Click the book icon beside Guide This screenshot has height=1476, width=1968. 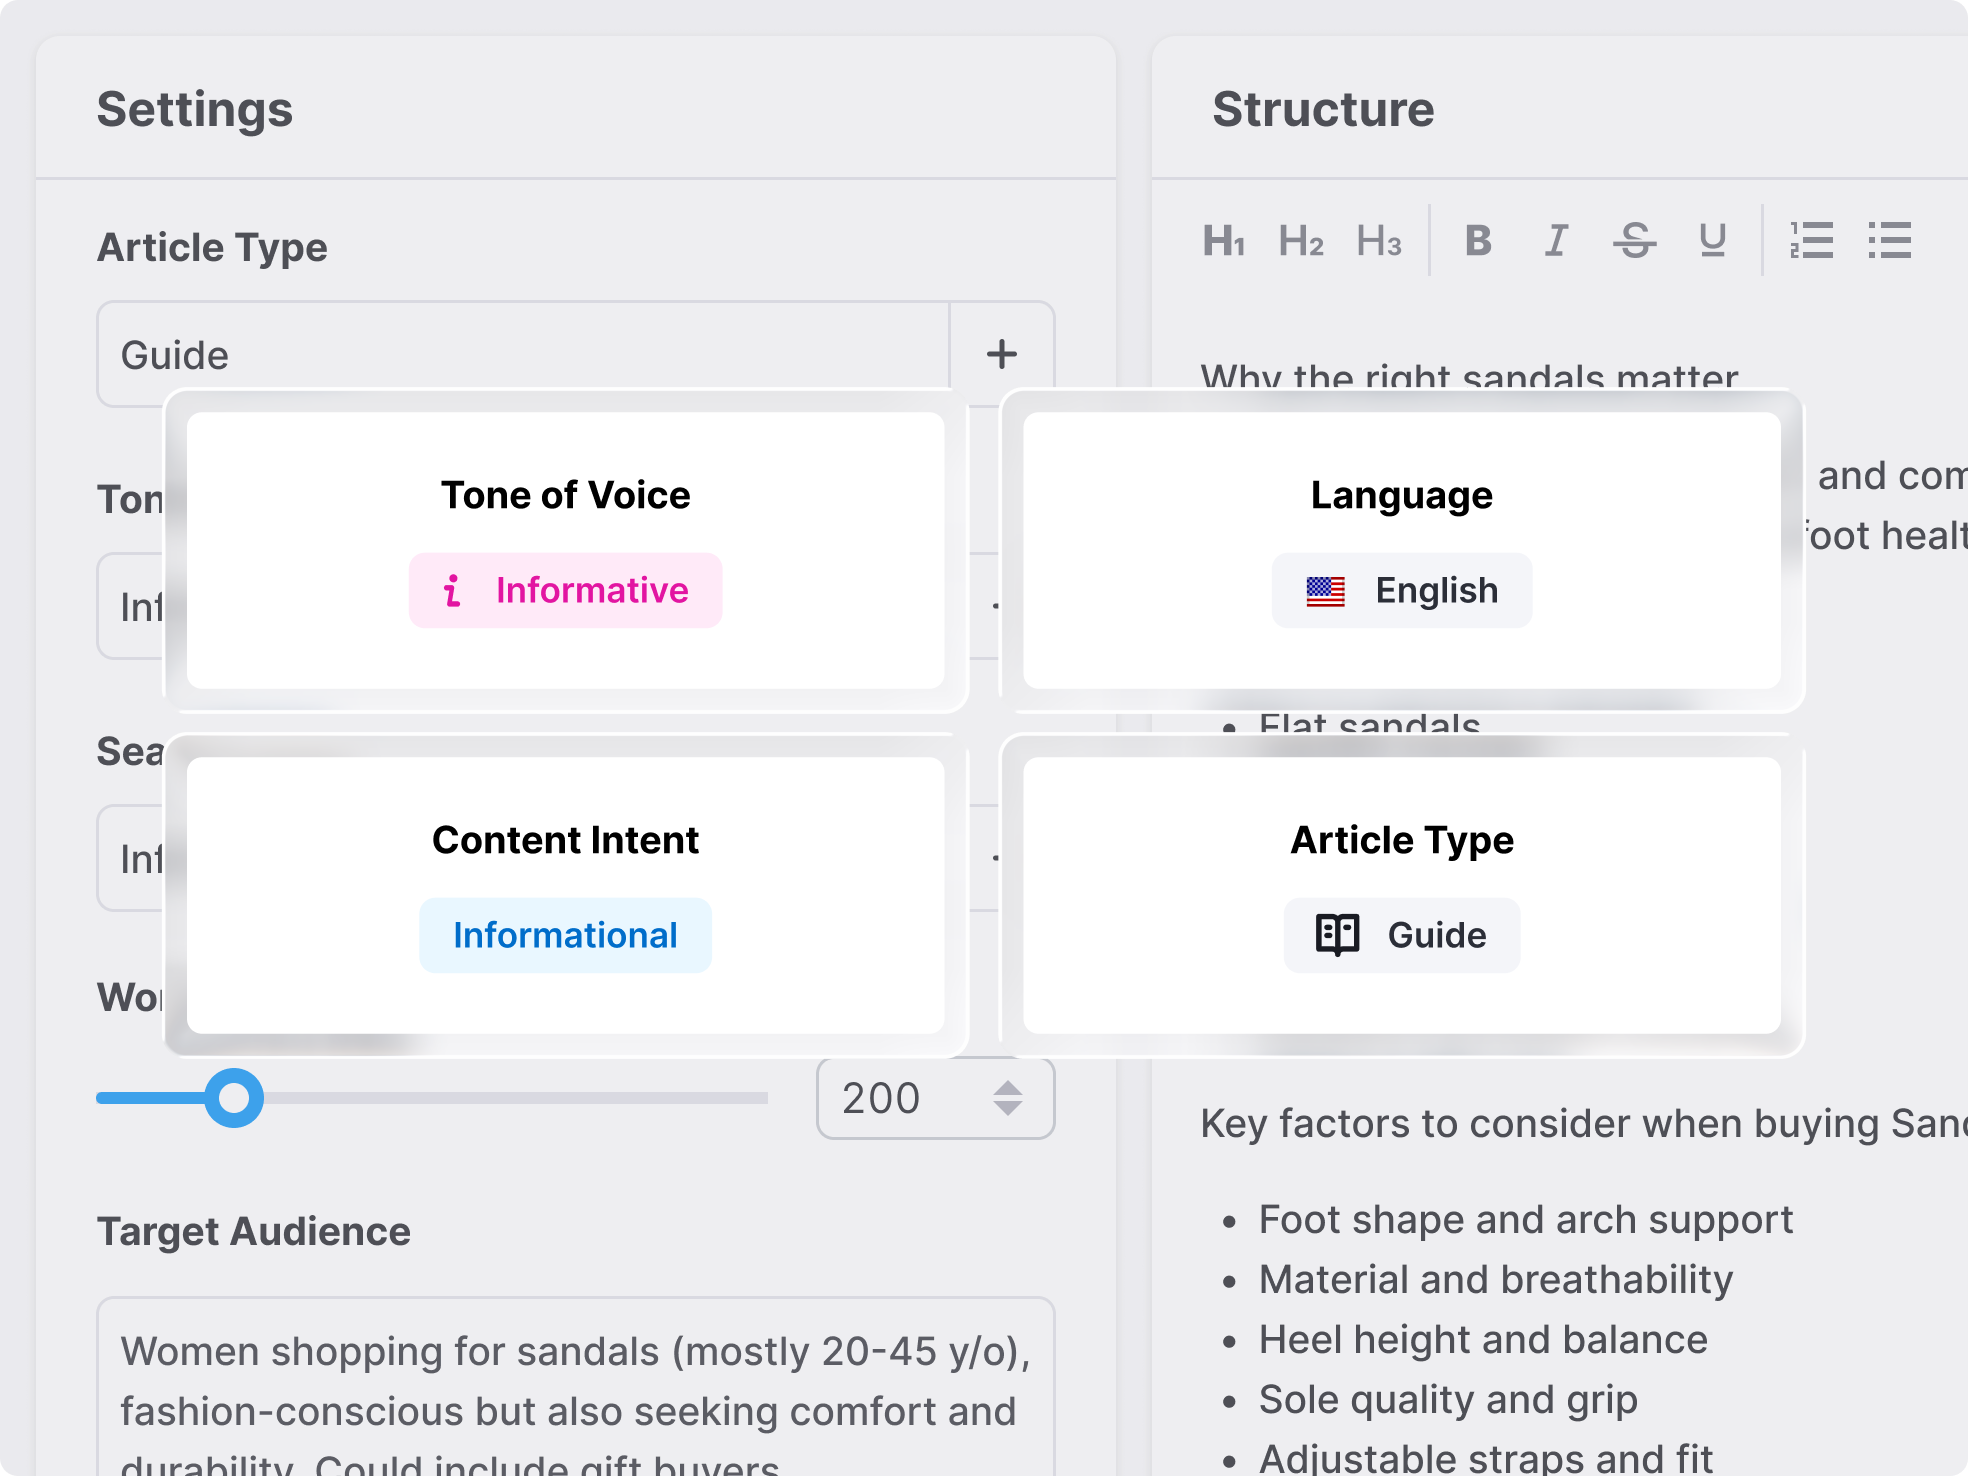[1337, 935]
